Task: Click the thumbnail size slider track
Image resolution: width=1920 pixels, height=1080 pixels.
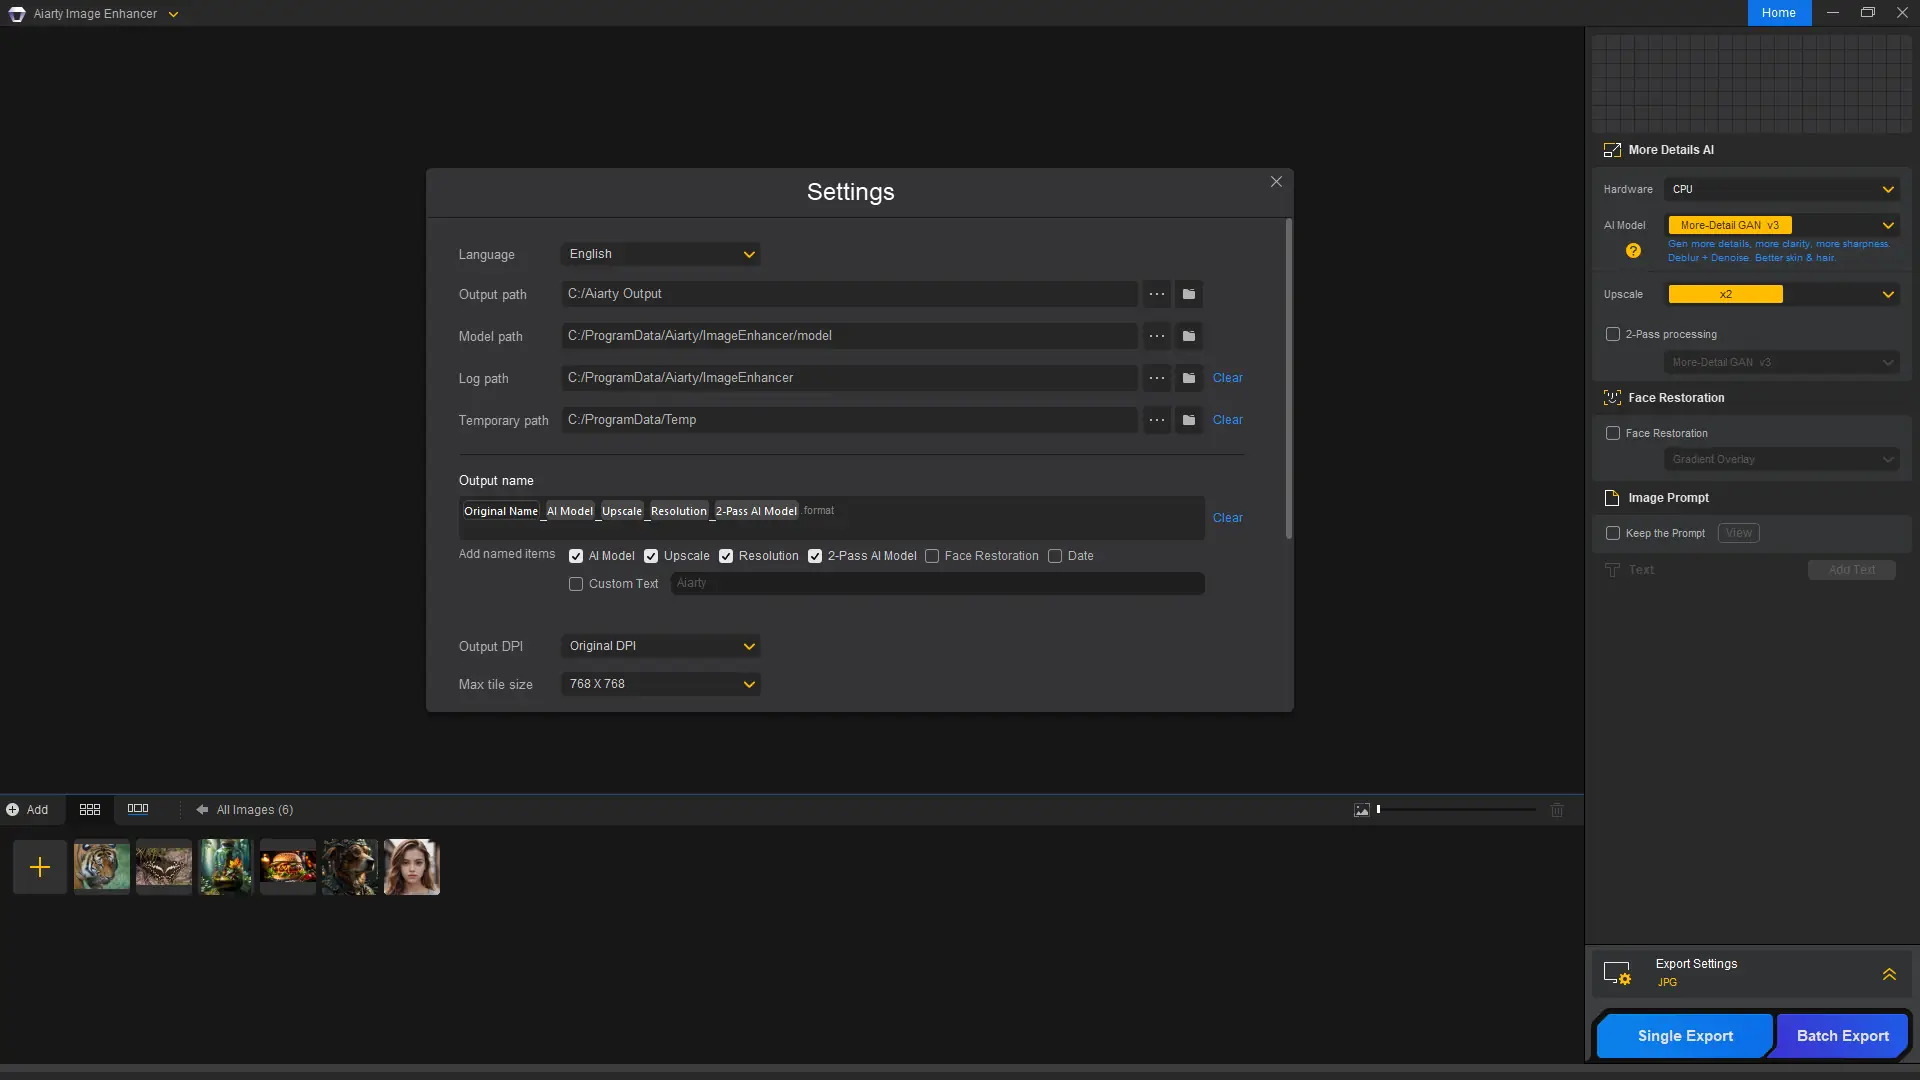Action: point(1456,810)
